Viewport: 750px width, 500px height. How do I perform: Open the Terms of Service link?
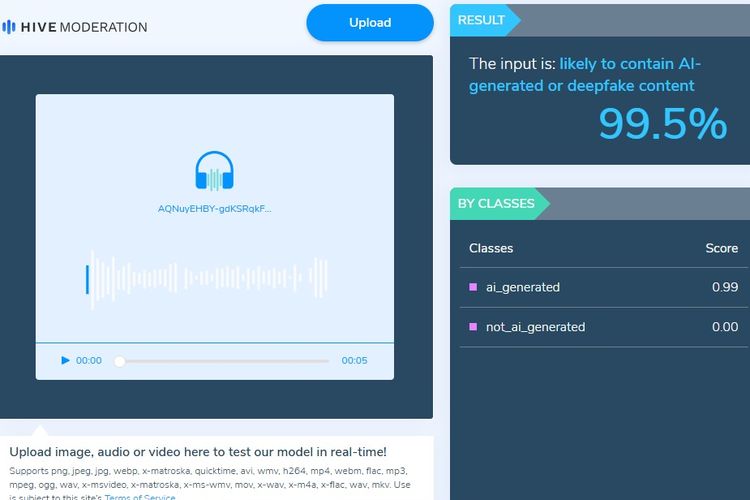(140, 497)
